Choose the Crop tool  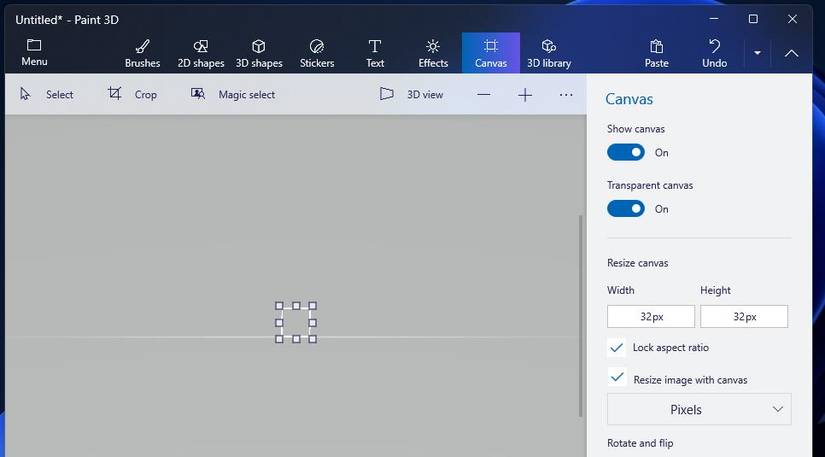[x=132, y=94]
